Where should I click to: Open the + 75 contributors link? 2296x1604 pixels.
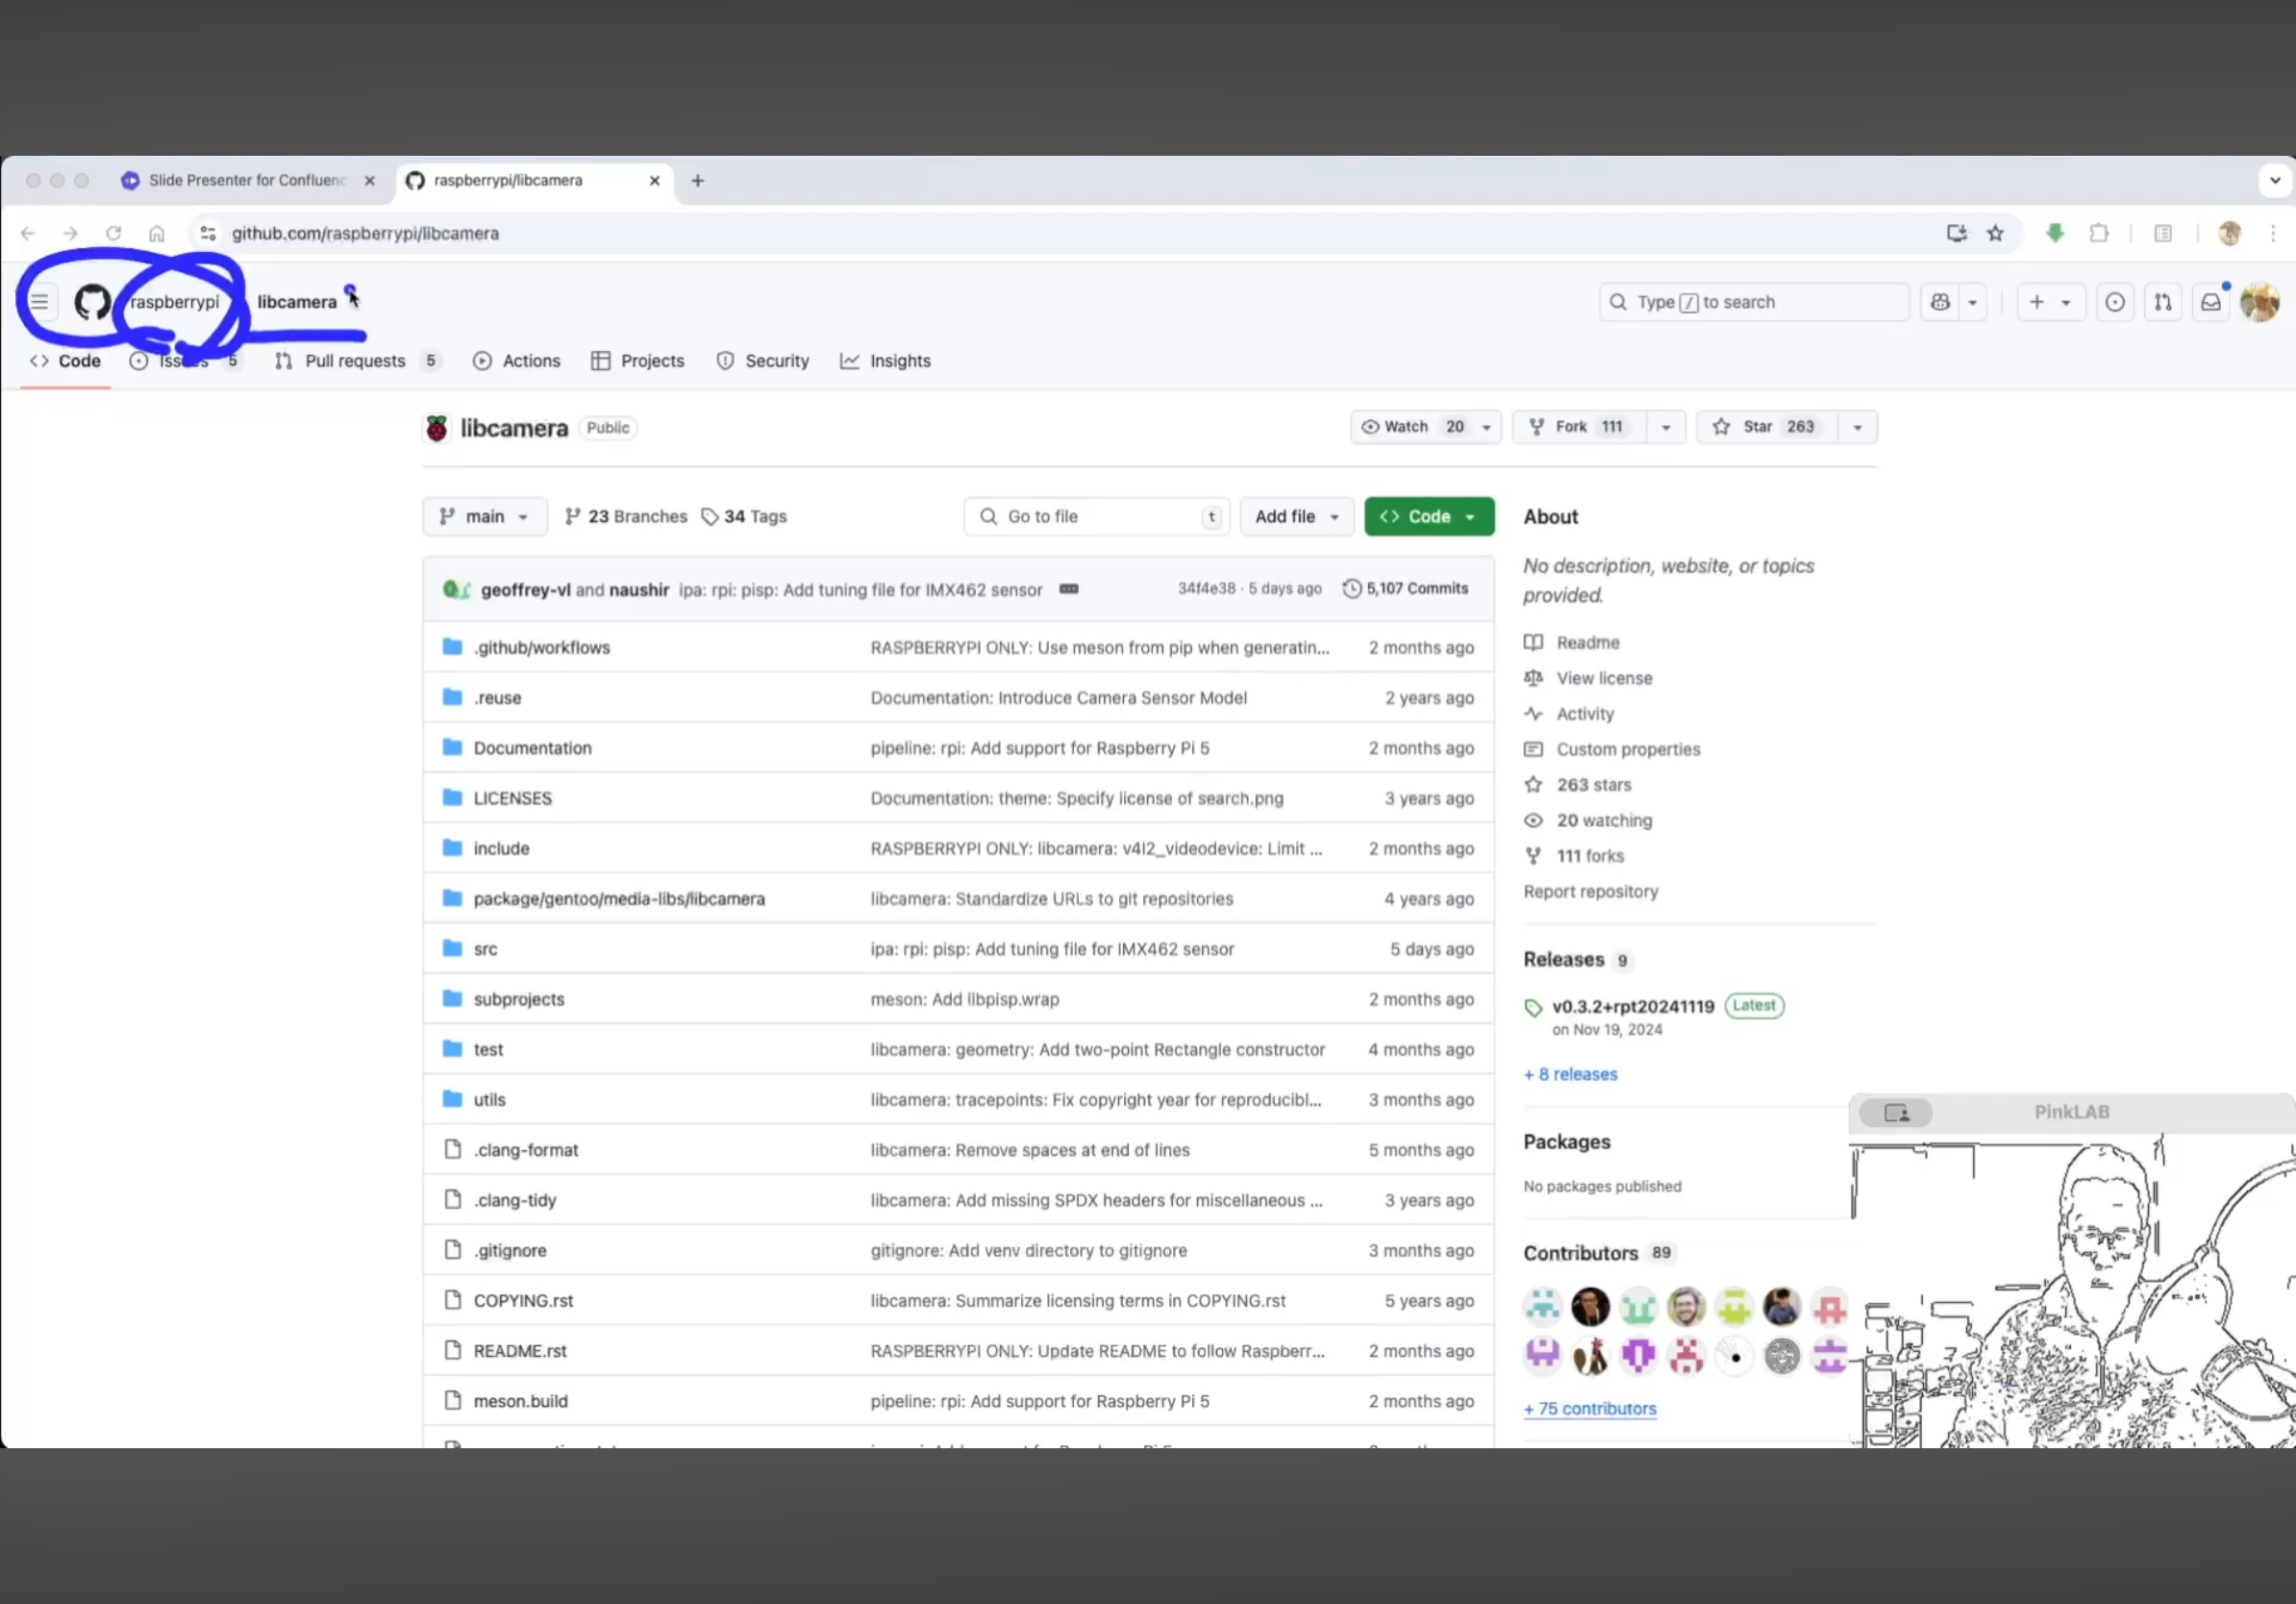1589,1409
